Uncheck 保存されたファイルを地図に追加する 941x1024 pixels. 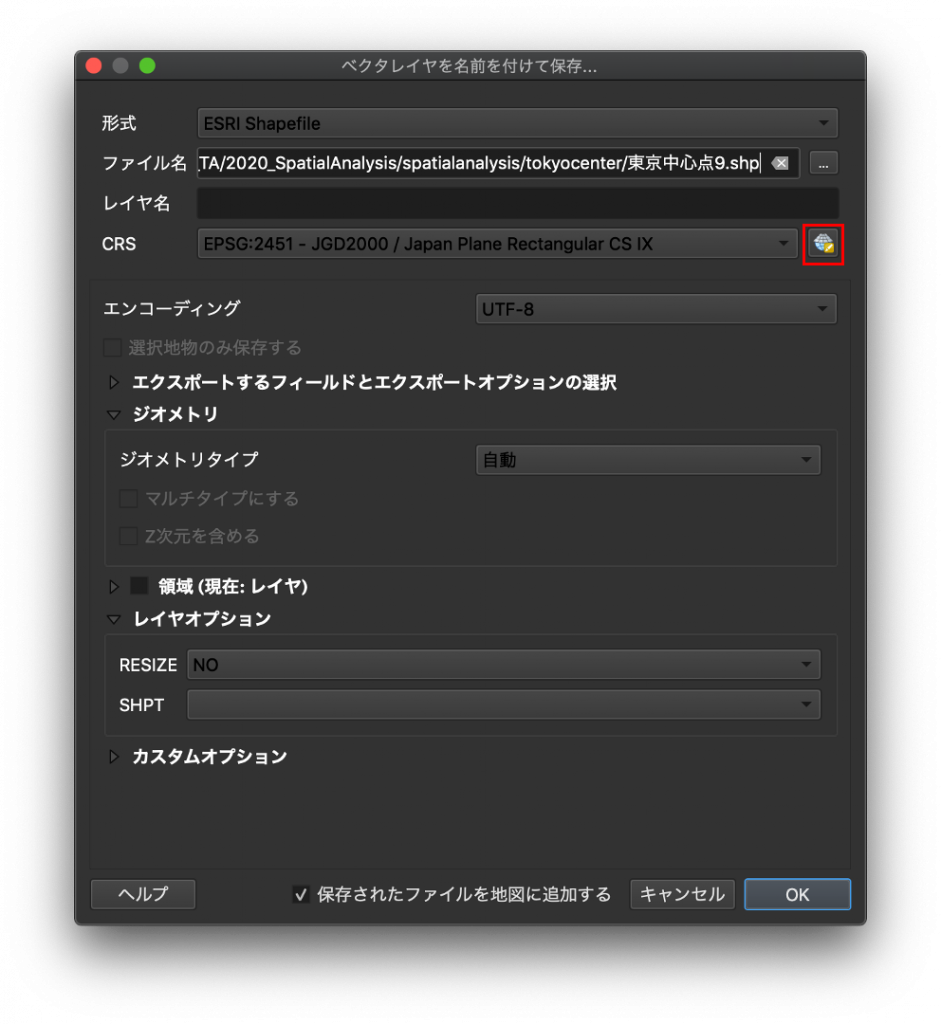click(x=300, y=895)
